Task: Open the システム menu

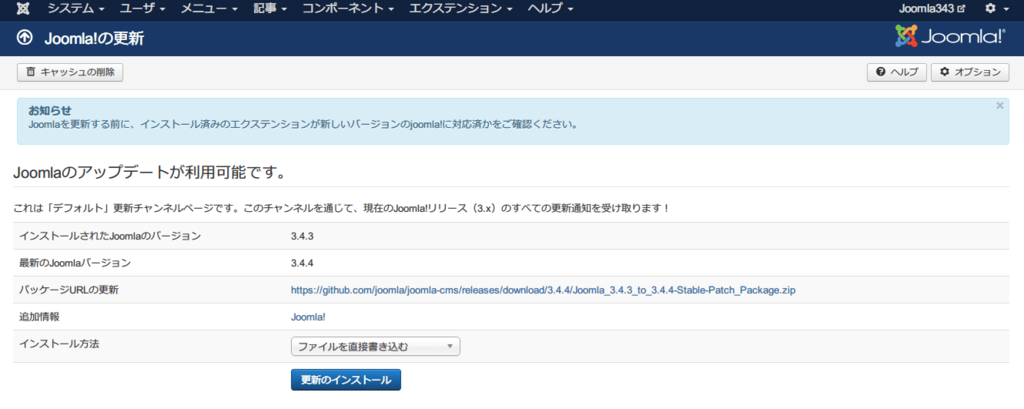Action: tap(76, 9)
